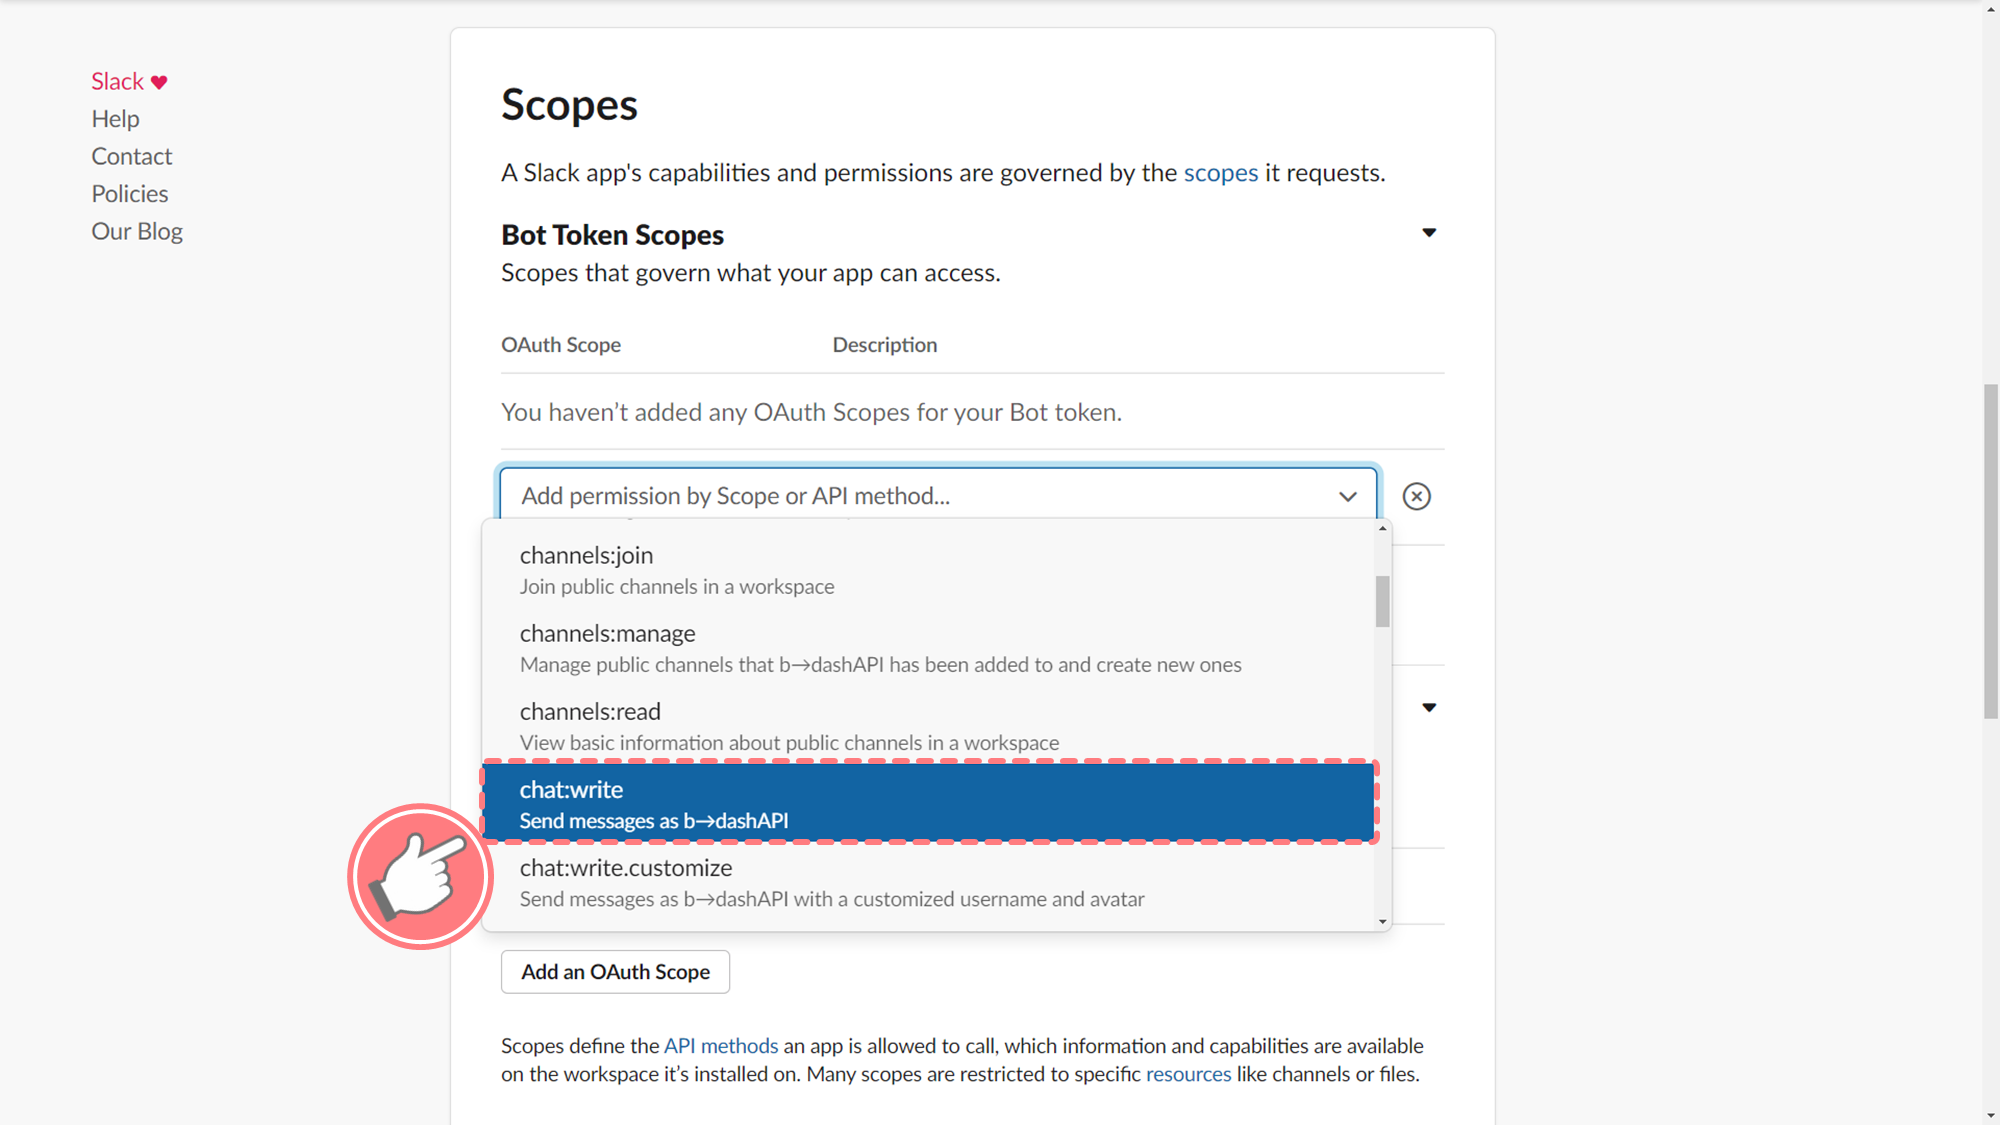
Task: Collapse the second scopes section arrow
Action: 1429,708
